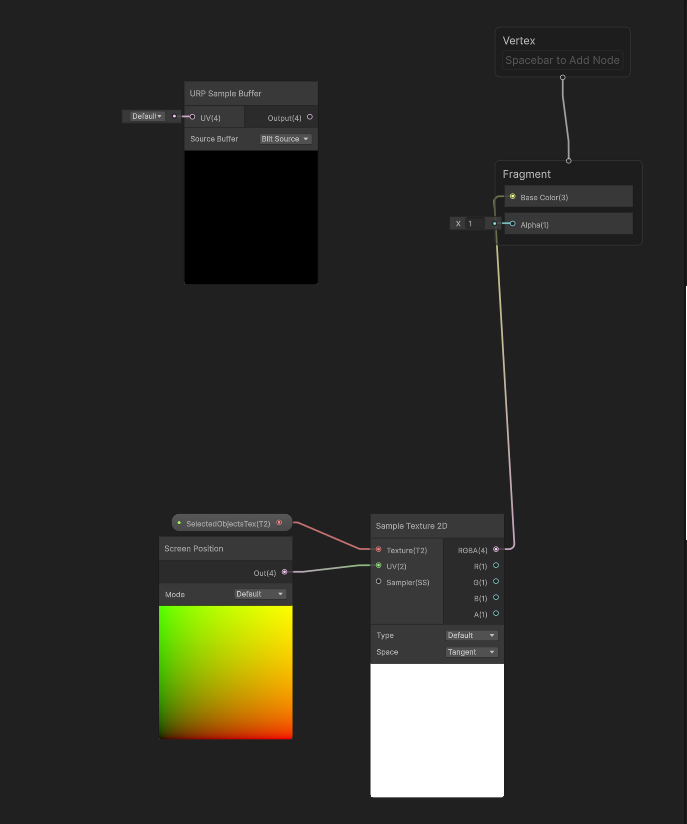Click the Out(4) port on Screen Position
Image resolution: width=687 pixels, height=824 pixels.
click(285, 572)
